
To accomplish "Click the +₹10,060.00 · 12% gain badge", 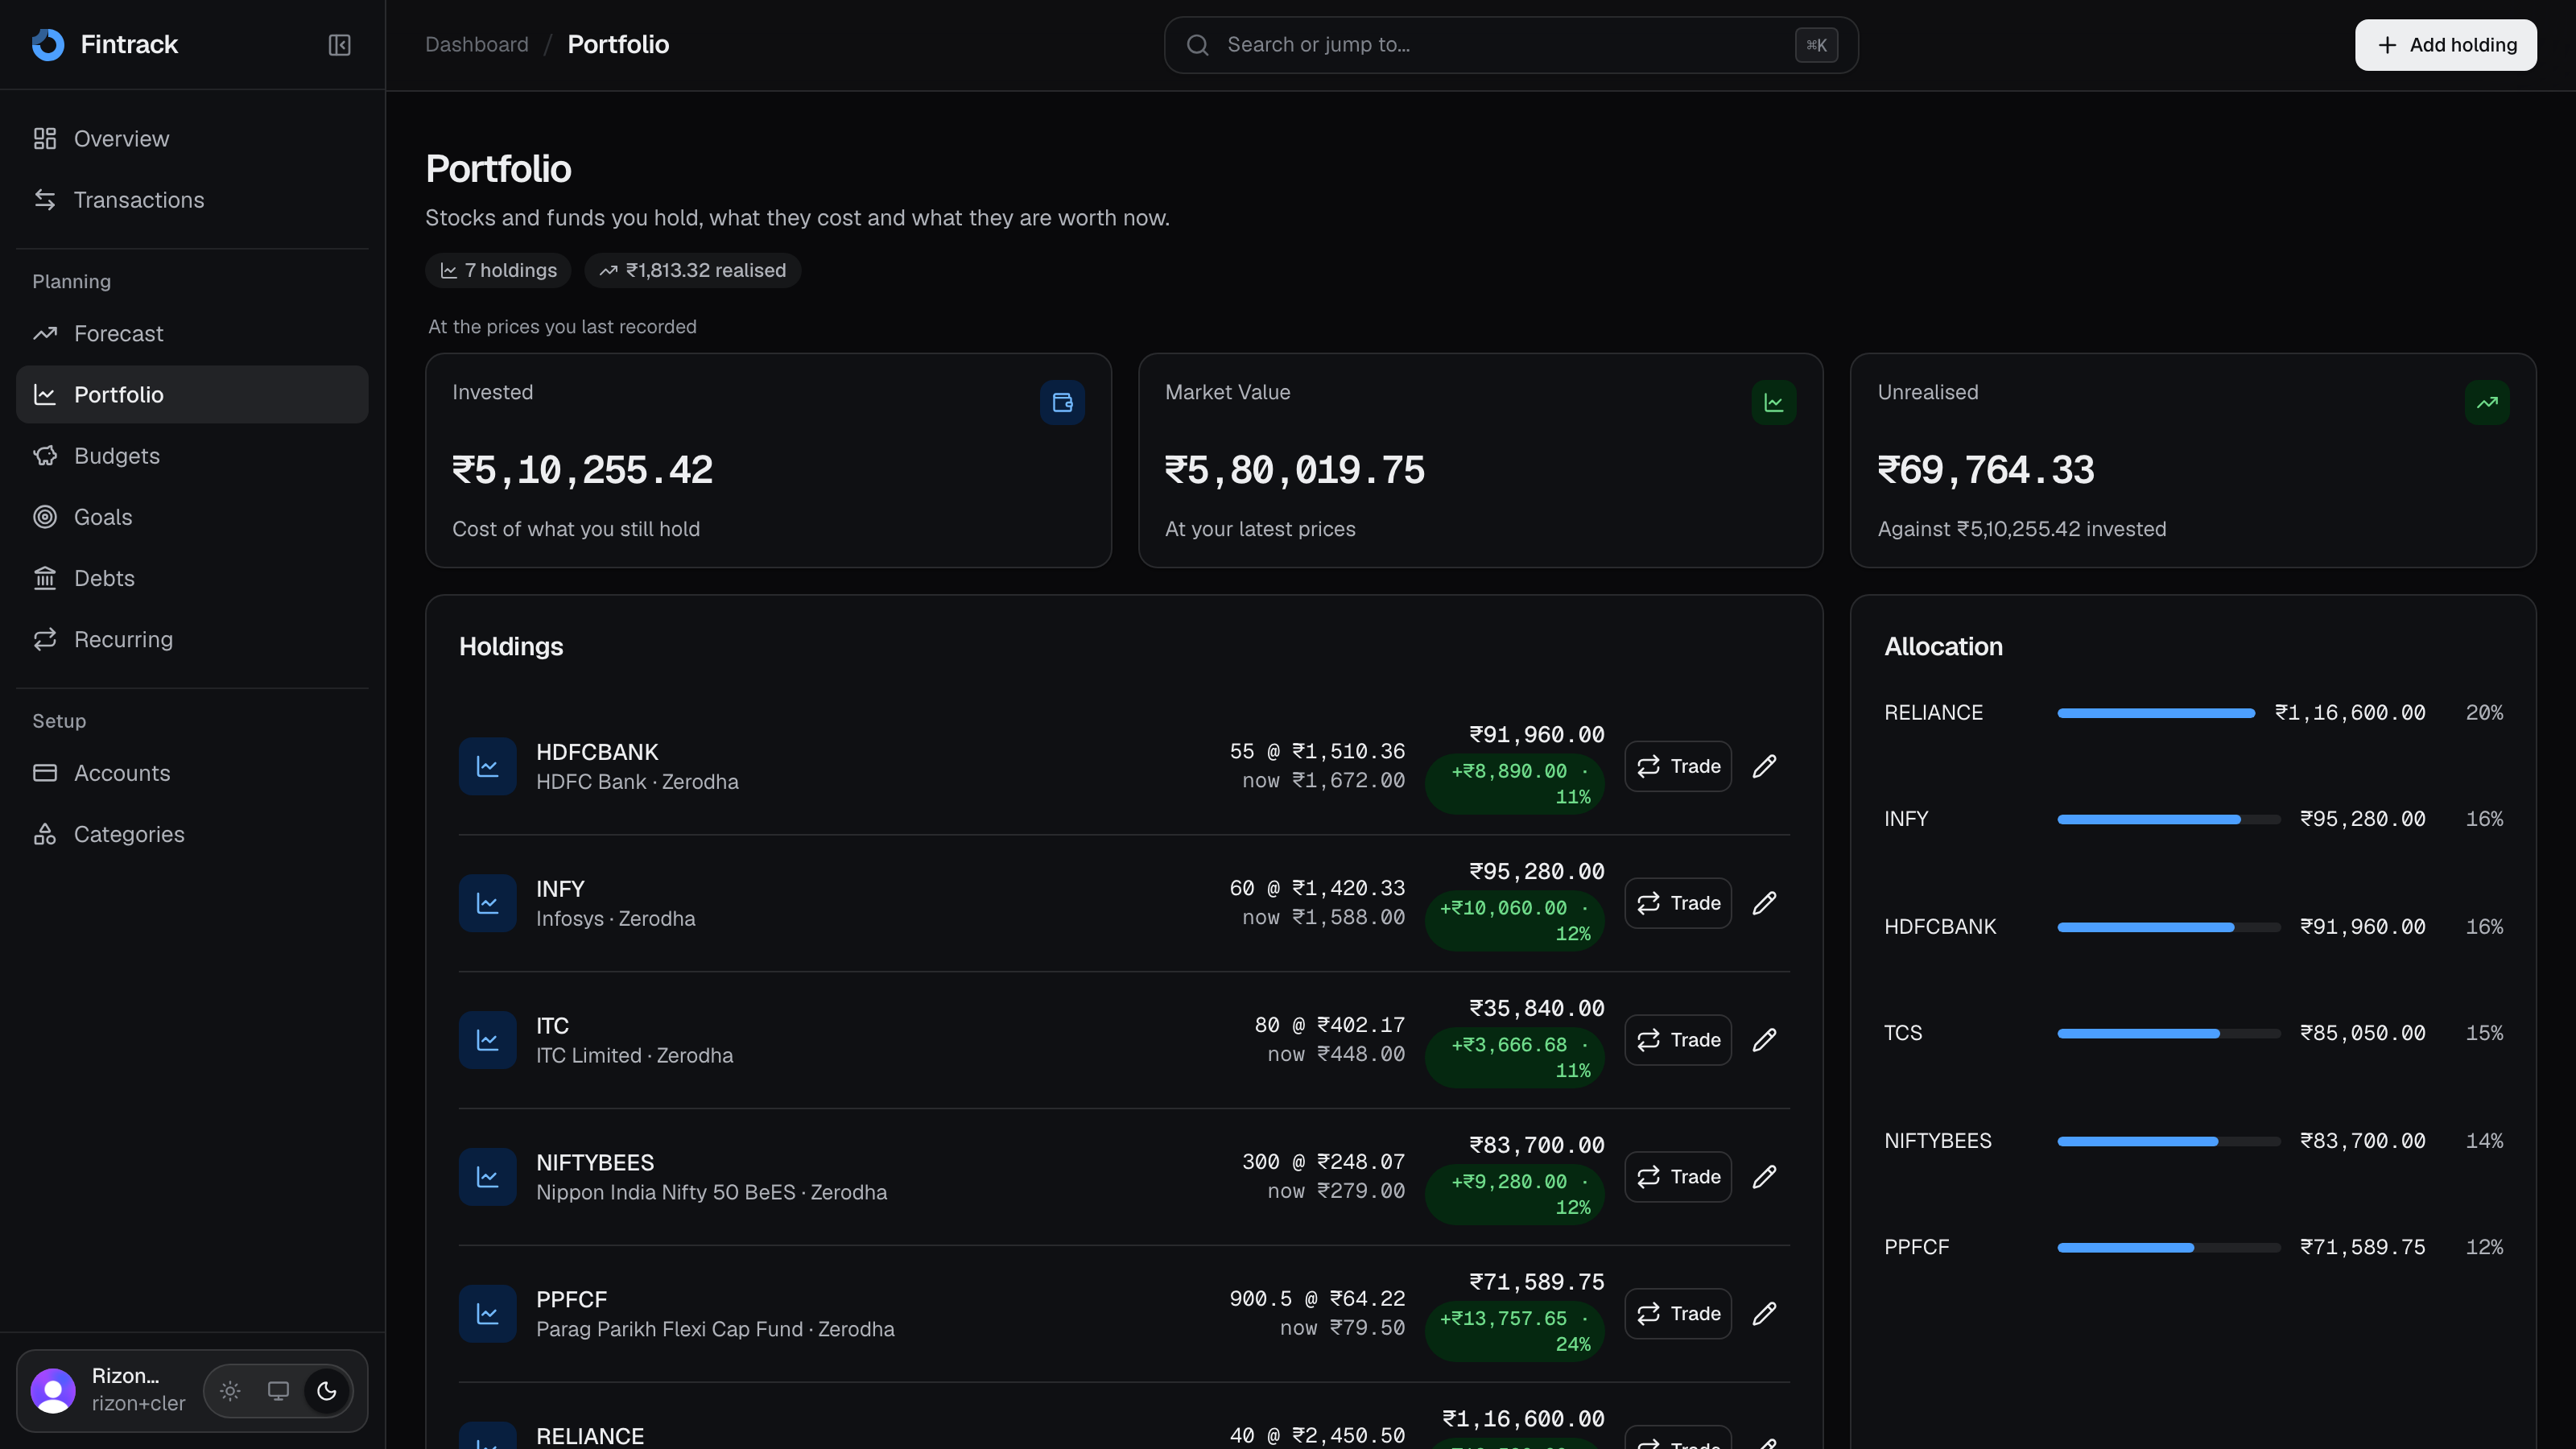I will [x=1515, y=921].
